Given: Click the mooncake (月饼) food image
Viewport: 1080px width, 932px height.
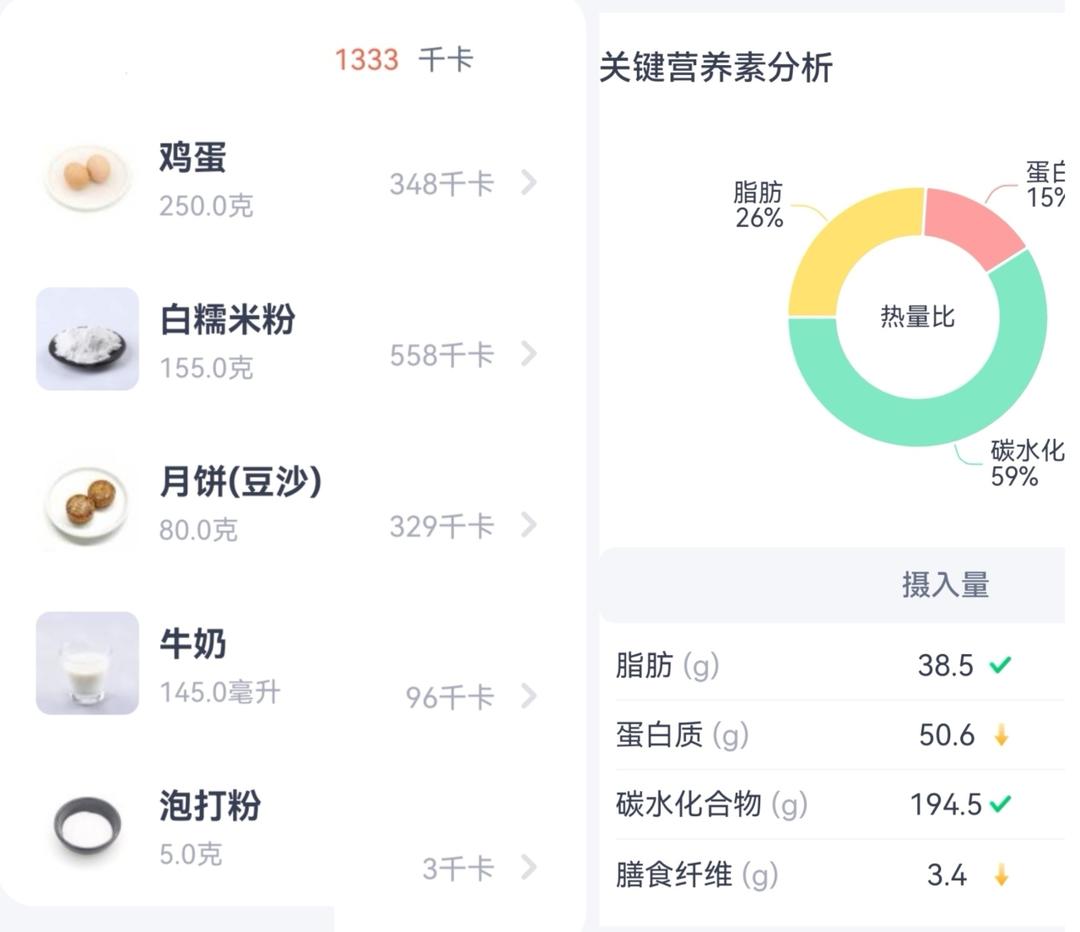Looking at the screenshot, I should pyautogui.click(x=87, y=503).
